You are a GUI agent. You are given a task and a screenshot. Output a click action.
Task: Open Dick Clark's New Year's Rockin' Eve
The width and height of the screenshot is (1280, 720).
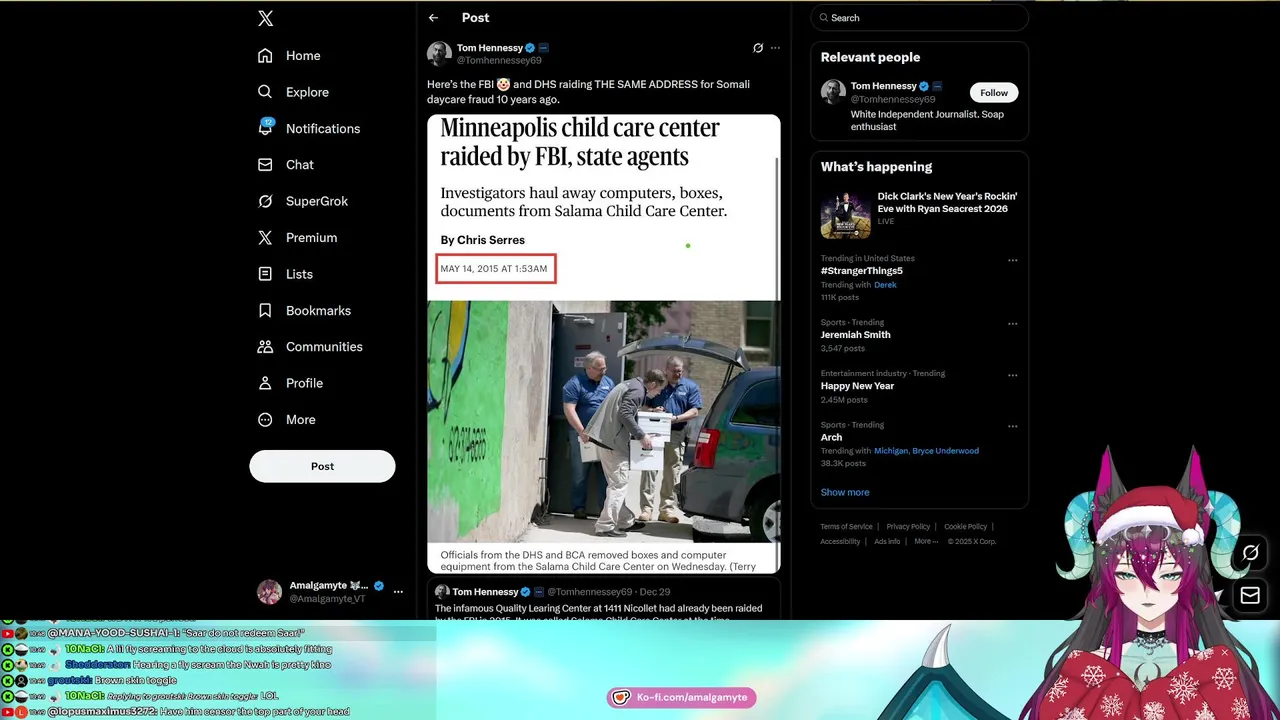[x=946, y=203]
